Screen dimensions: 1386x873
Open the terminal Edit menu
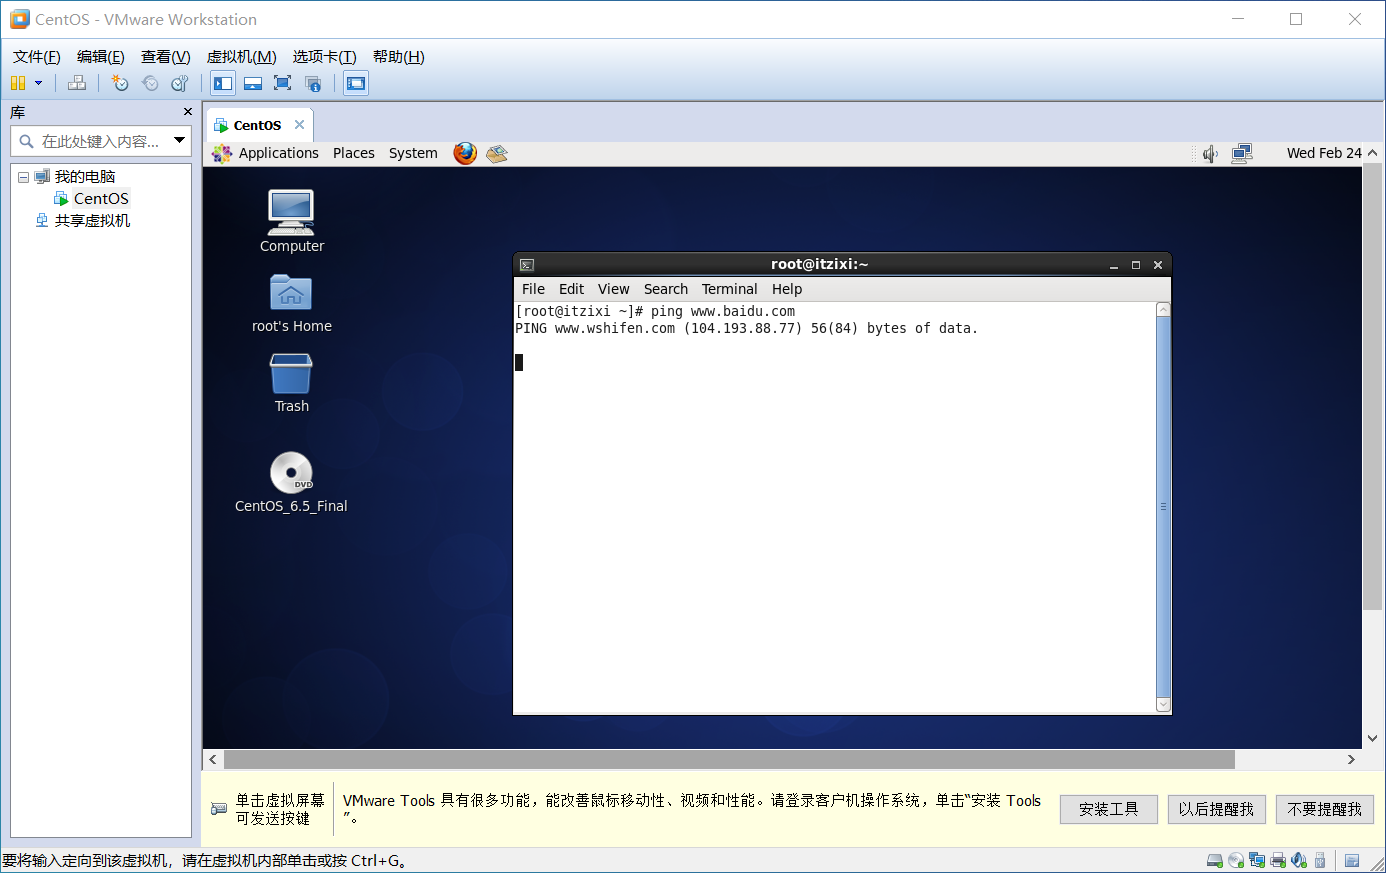tap(572, 289)
